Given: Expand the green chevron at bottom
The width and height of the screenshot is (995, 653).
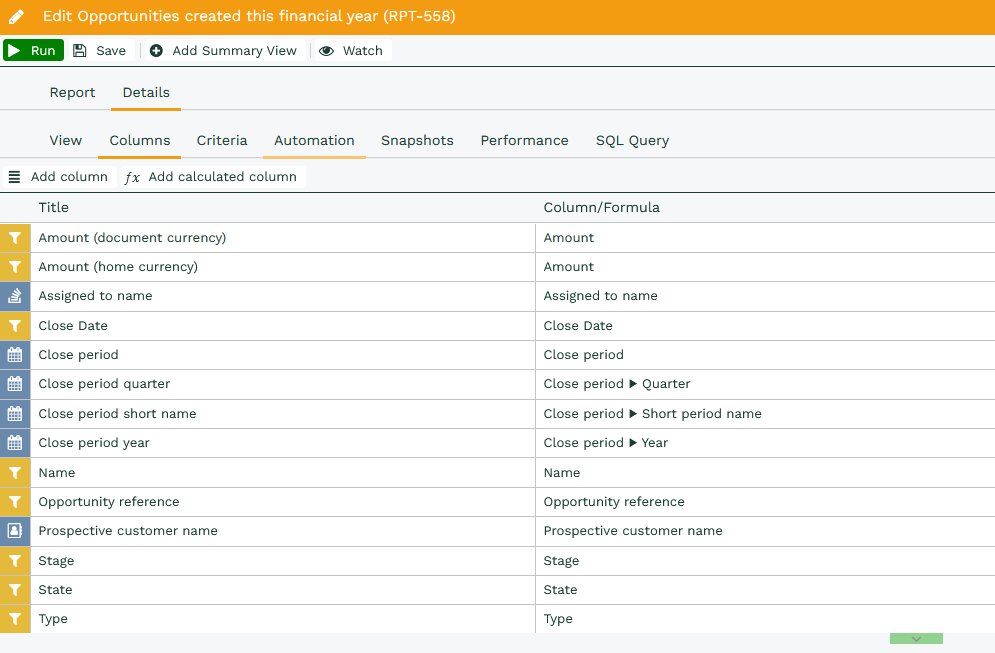Looking at the screenshot, I should click(x=916, y=639).
